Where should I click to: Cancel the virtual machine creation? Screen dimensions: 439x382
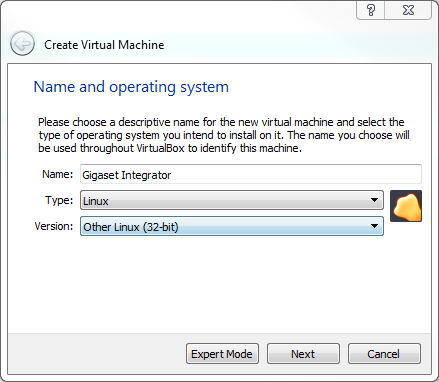(x=384, y=354)
